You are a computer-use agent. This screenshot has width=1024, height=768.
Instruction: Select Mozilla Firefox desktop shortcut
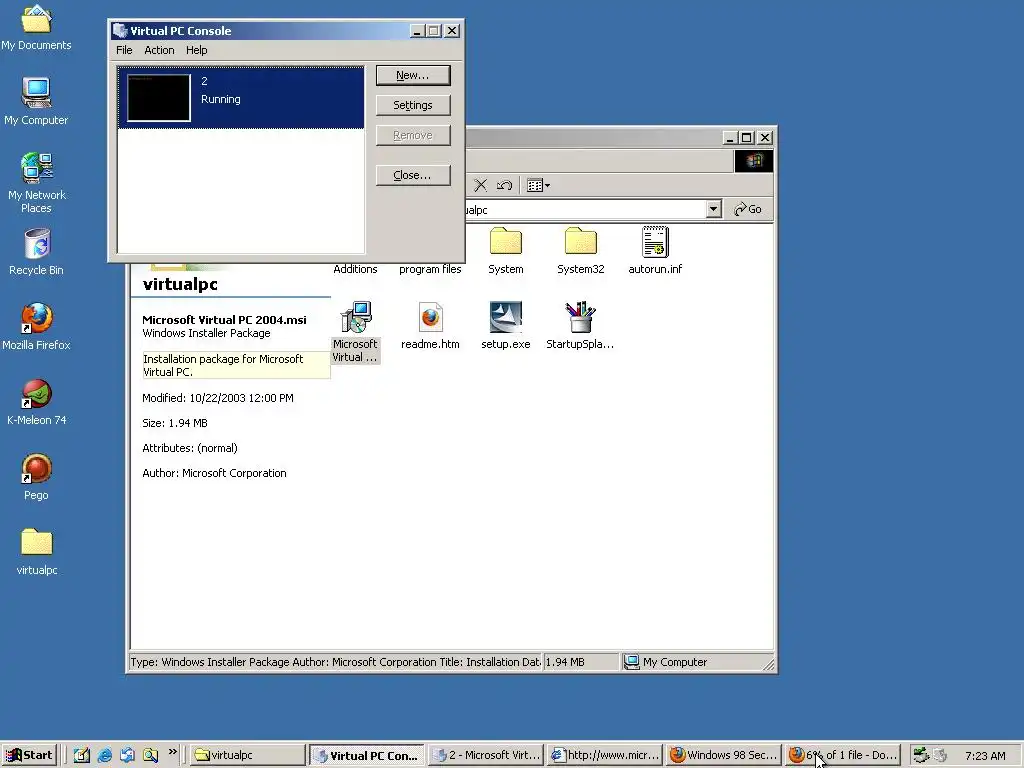pos(36,327)
